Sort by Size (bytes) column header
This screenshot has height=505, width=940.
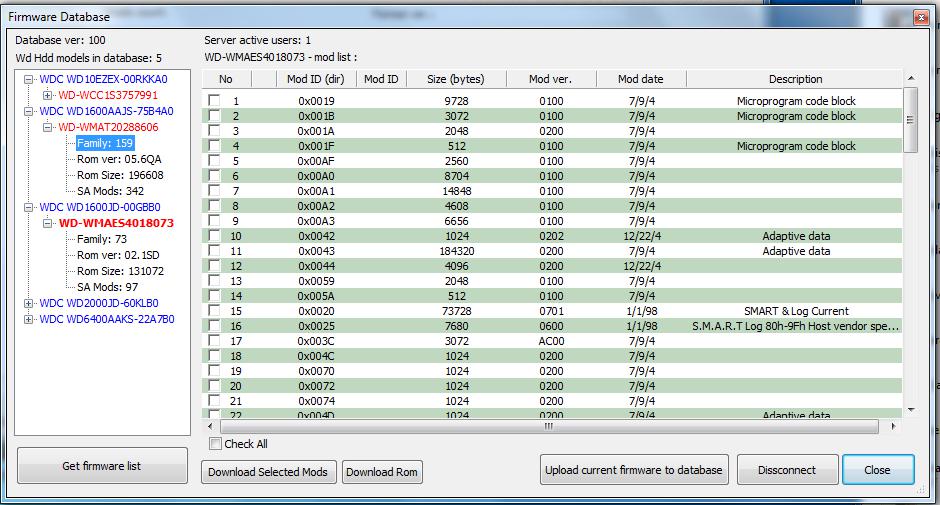pyautogui.click(x=456, y=79)
